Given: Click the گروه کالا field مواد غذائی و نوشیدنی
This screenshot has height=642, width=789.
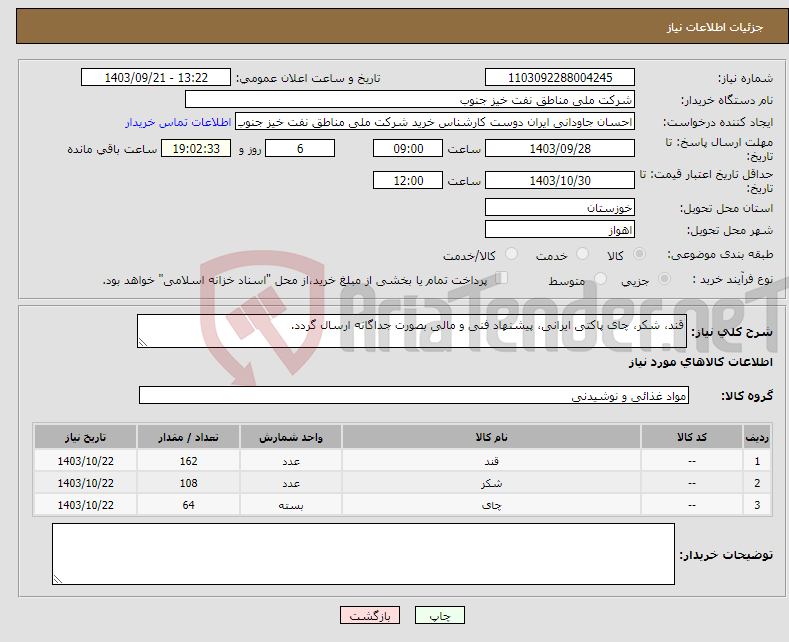Looking at the screenshot, I should point(414,395).
